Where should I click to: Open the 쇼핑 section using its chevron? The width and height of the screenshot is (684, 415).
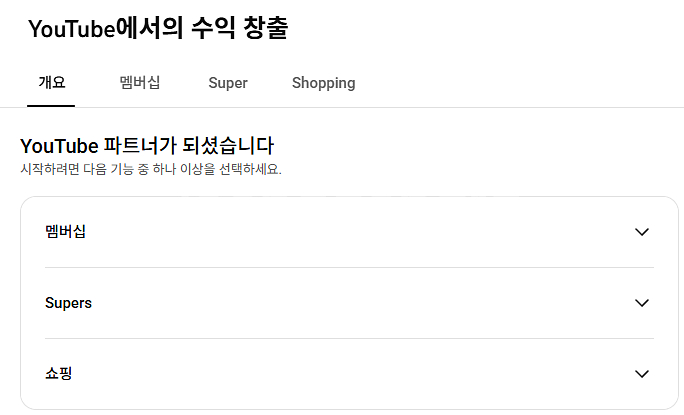[642, 374]
